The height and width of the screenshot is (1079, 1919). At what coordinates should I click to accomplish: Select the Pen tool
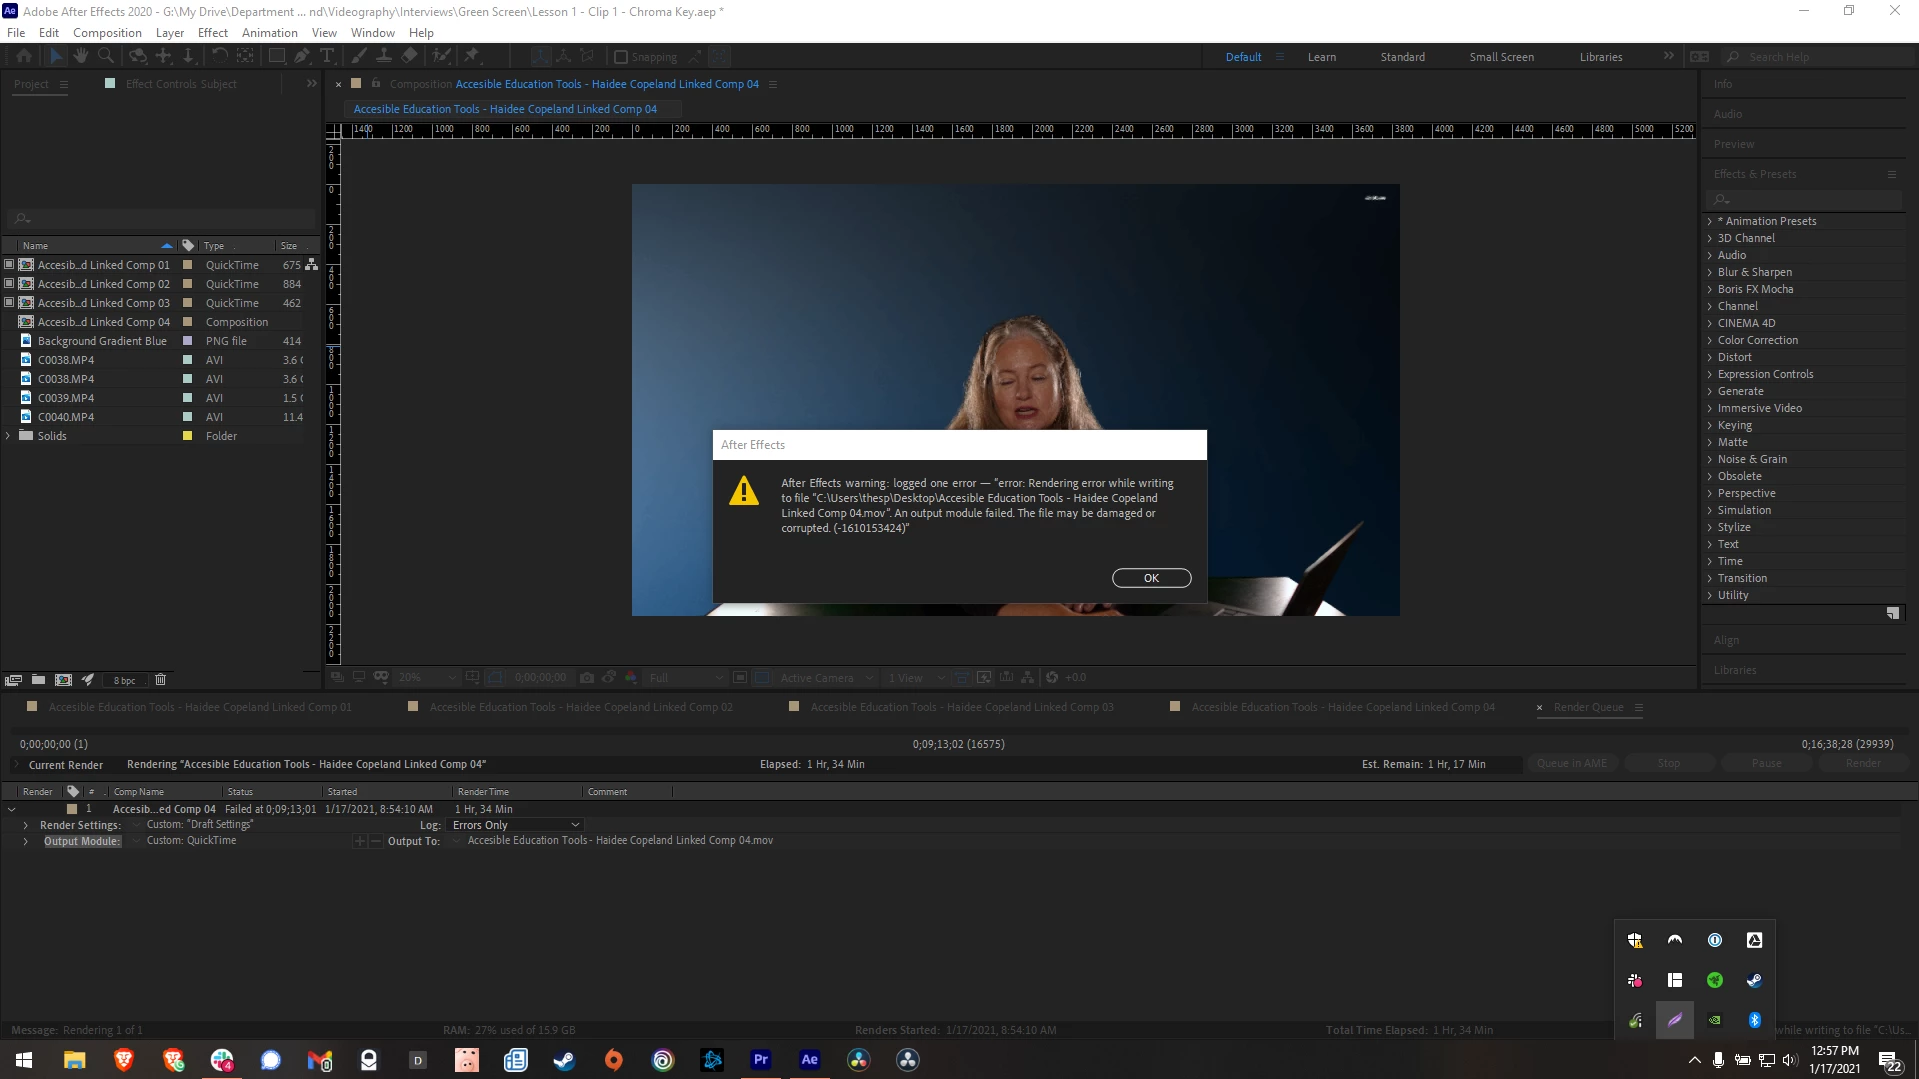pyautogui.click(x=301, y=57)
